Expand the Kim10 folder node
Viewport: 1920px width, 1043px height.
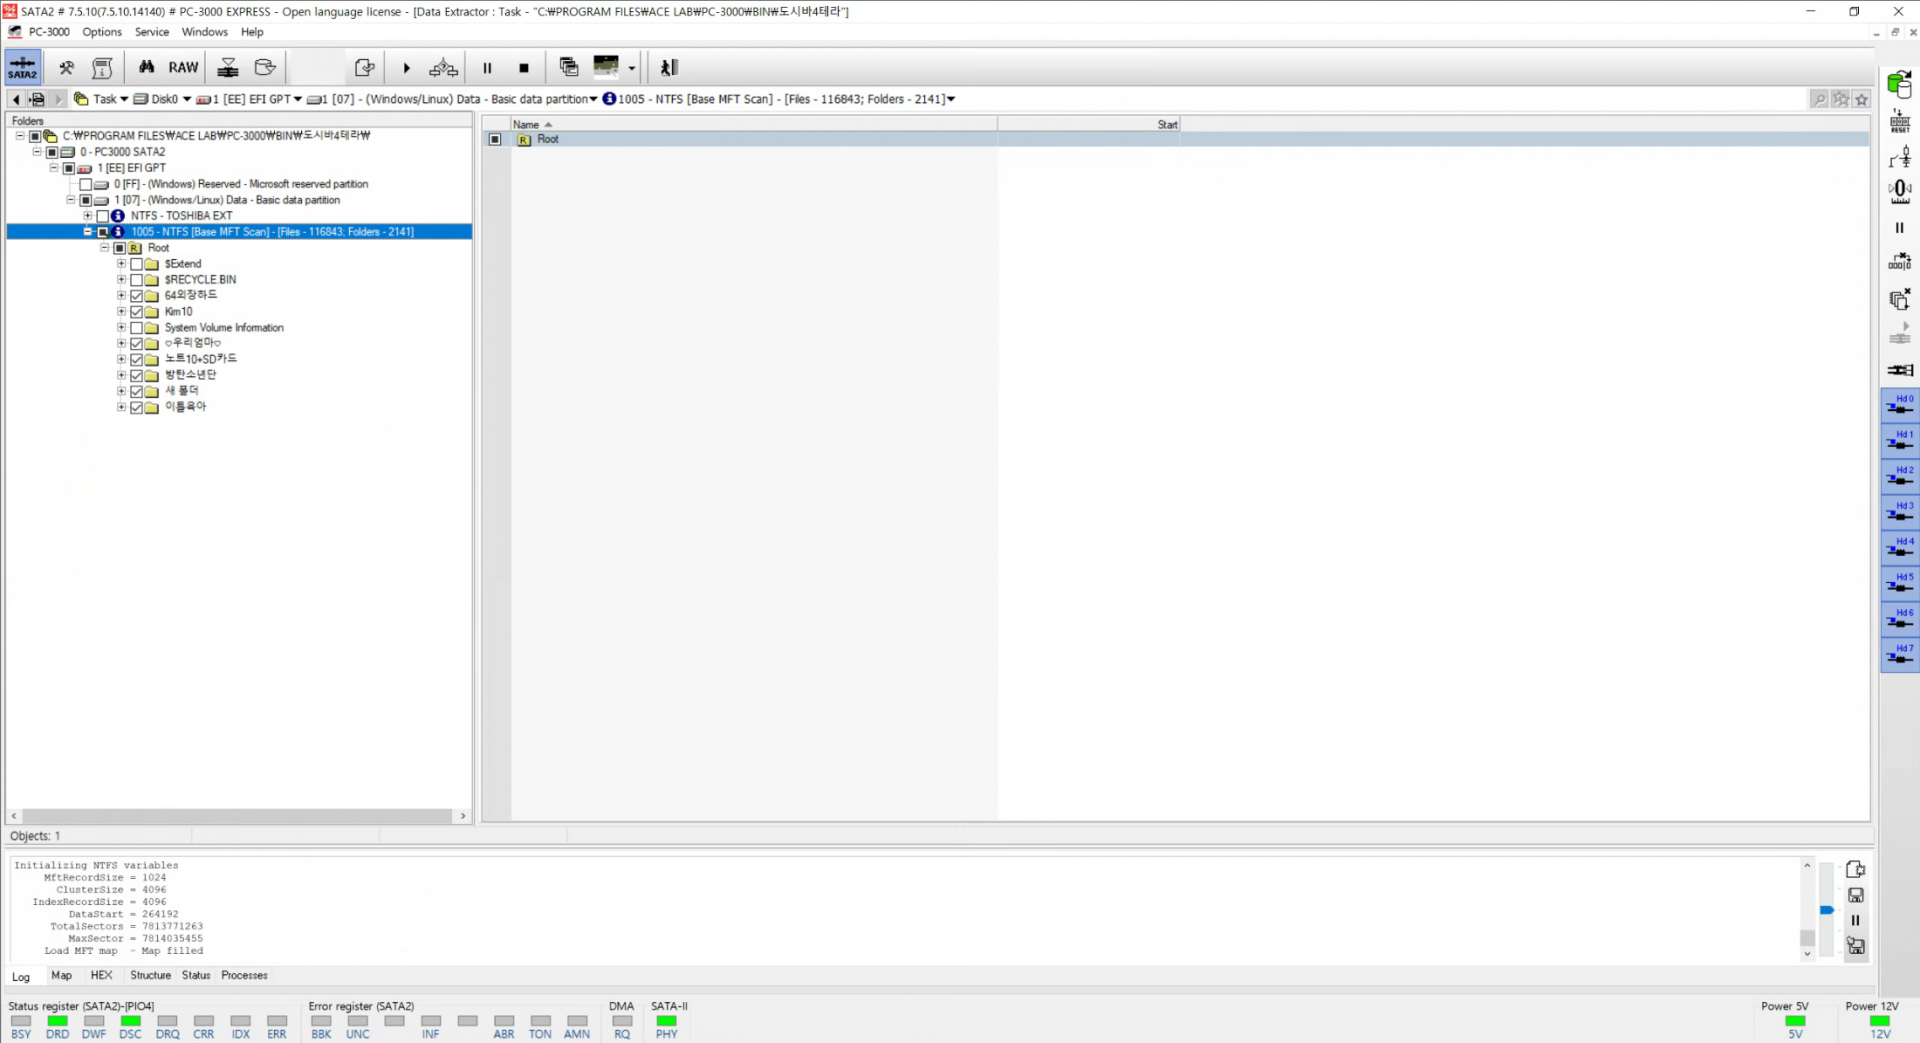[121, 312]
